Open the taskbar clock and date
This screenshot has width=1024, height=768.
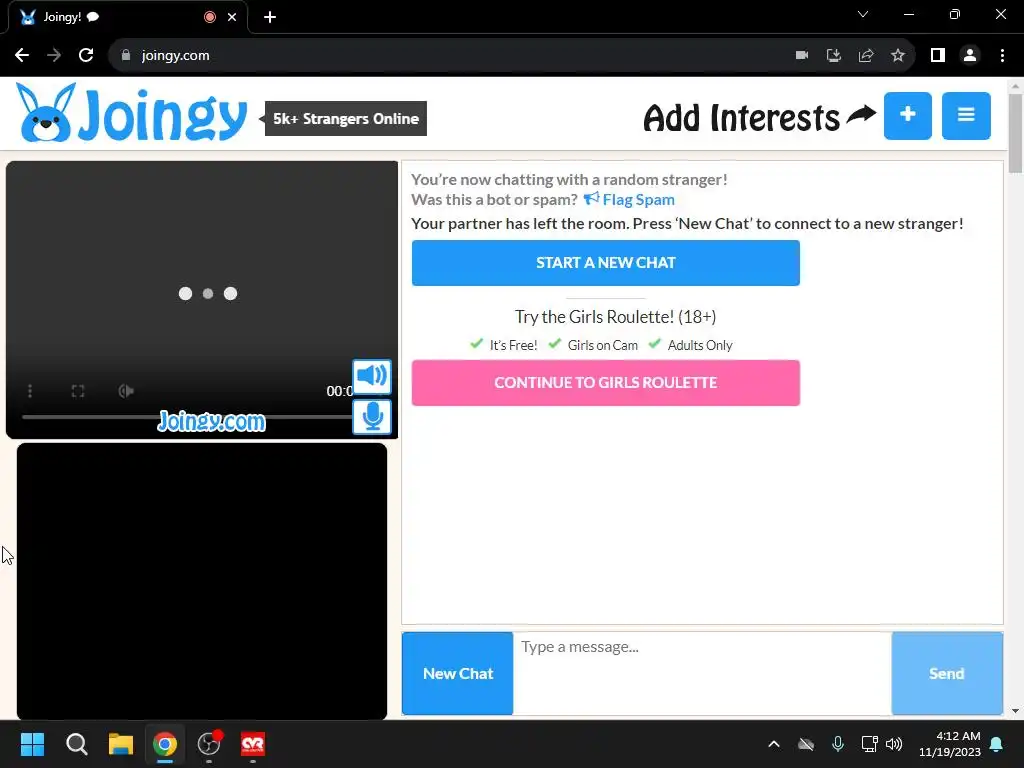pos(950,744)
